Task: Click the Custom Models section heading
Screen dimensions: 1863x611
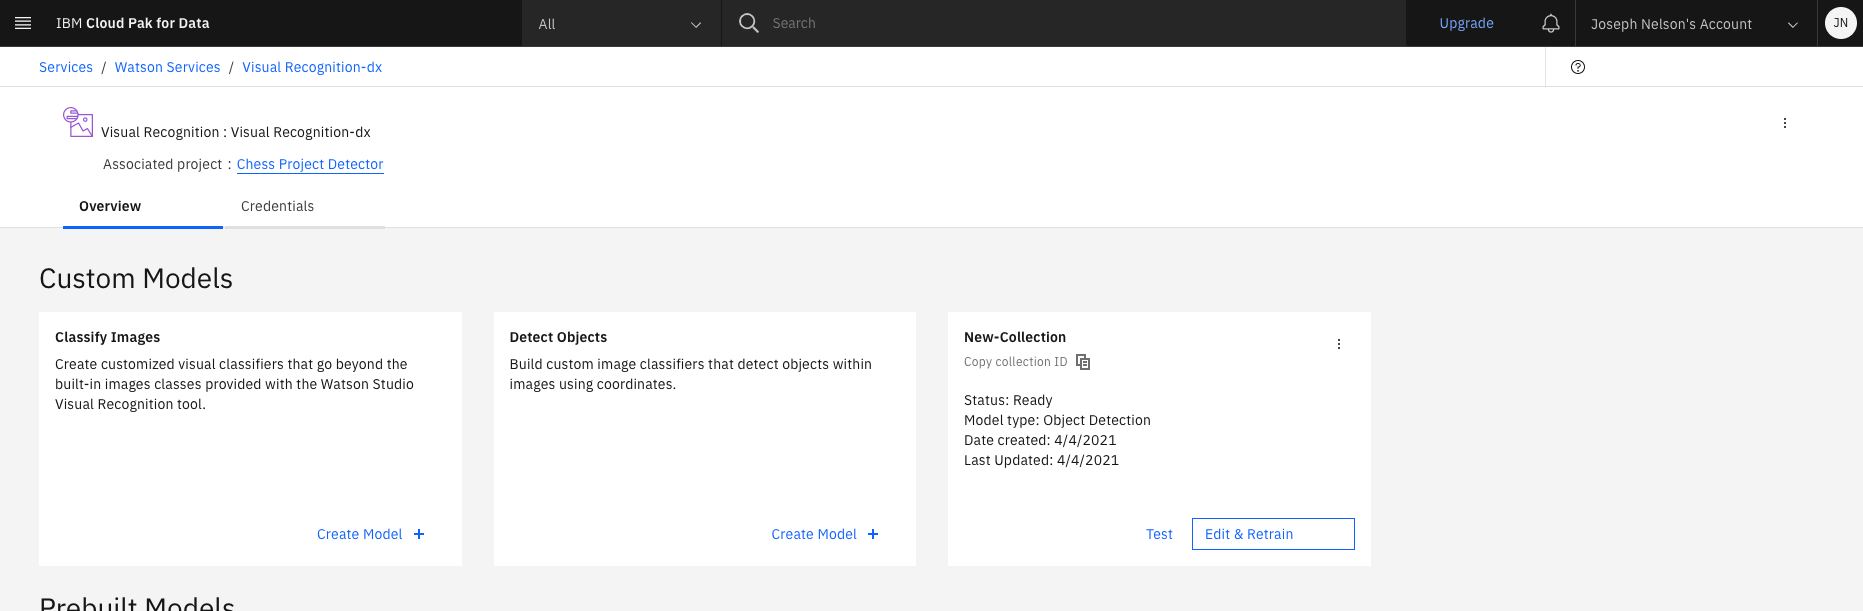Action: [136, 278]
